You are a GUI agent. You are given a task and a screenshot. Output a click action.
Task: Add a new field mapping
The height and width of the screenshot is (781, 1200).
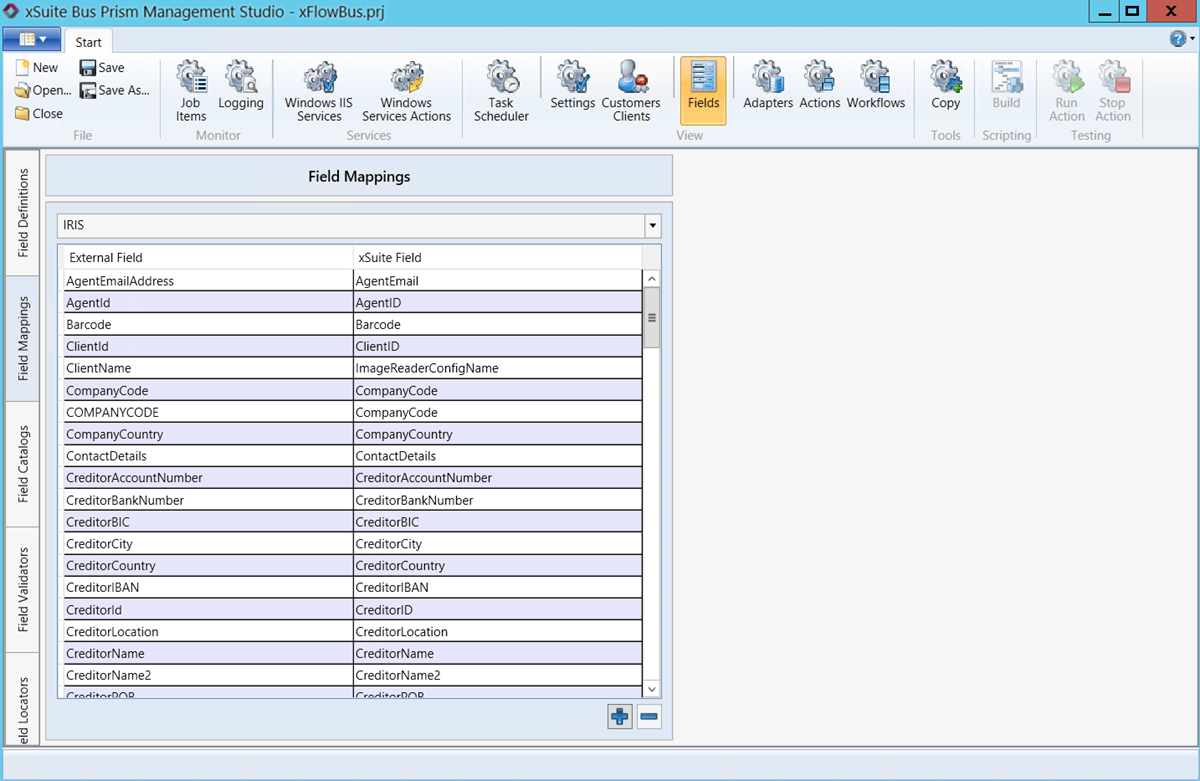click(x=620, y=717)
